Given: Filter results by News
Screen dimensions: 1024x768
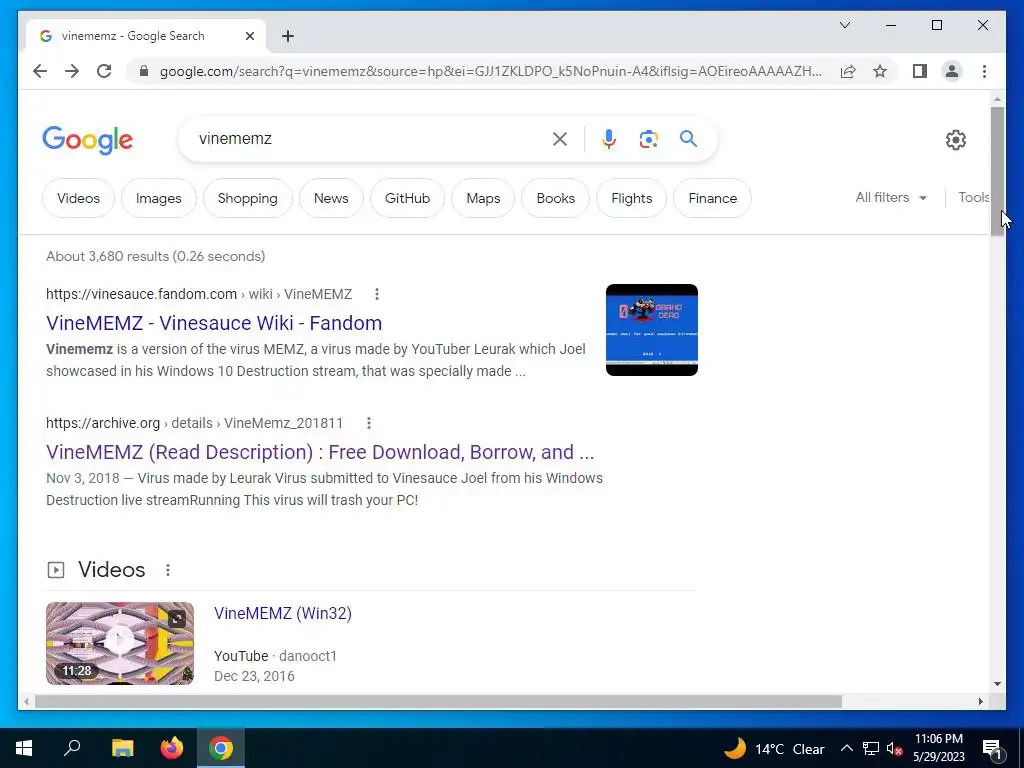Looking at the screenshot, I should click(331, 198).
